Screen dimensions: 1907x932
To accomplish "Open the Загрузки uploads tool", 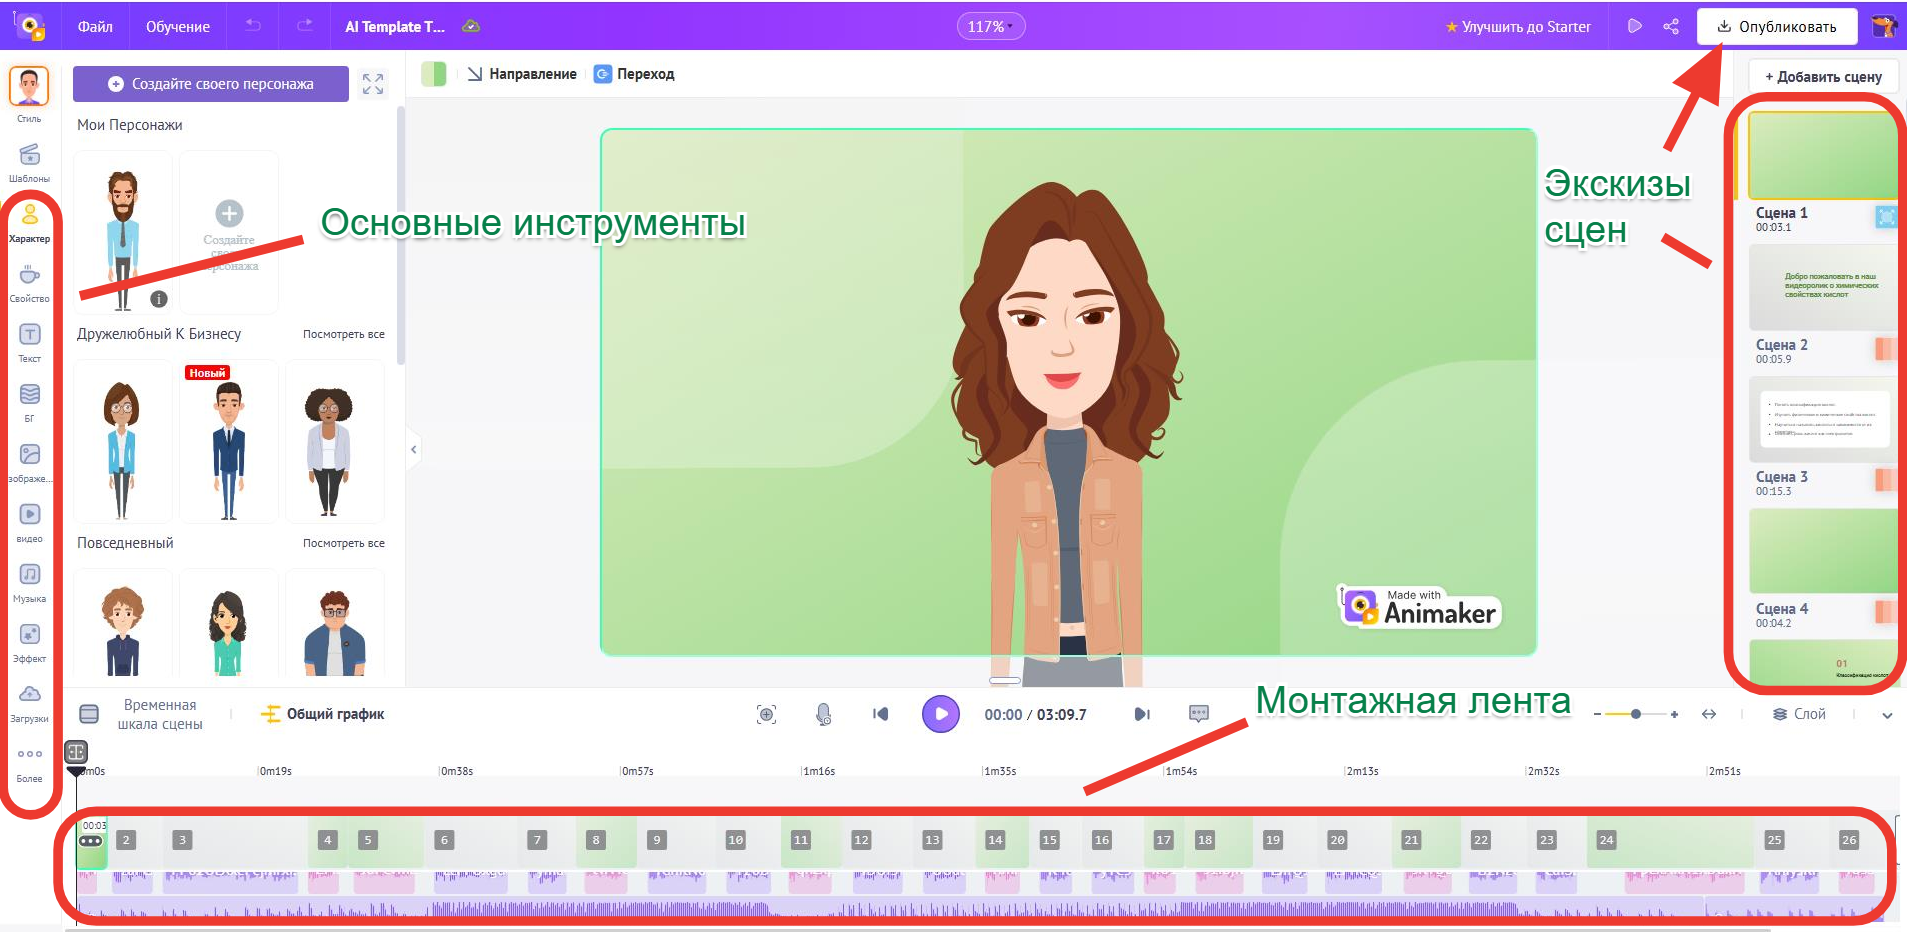I will [29, 702].
